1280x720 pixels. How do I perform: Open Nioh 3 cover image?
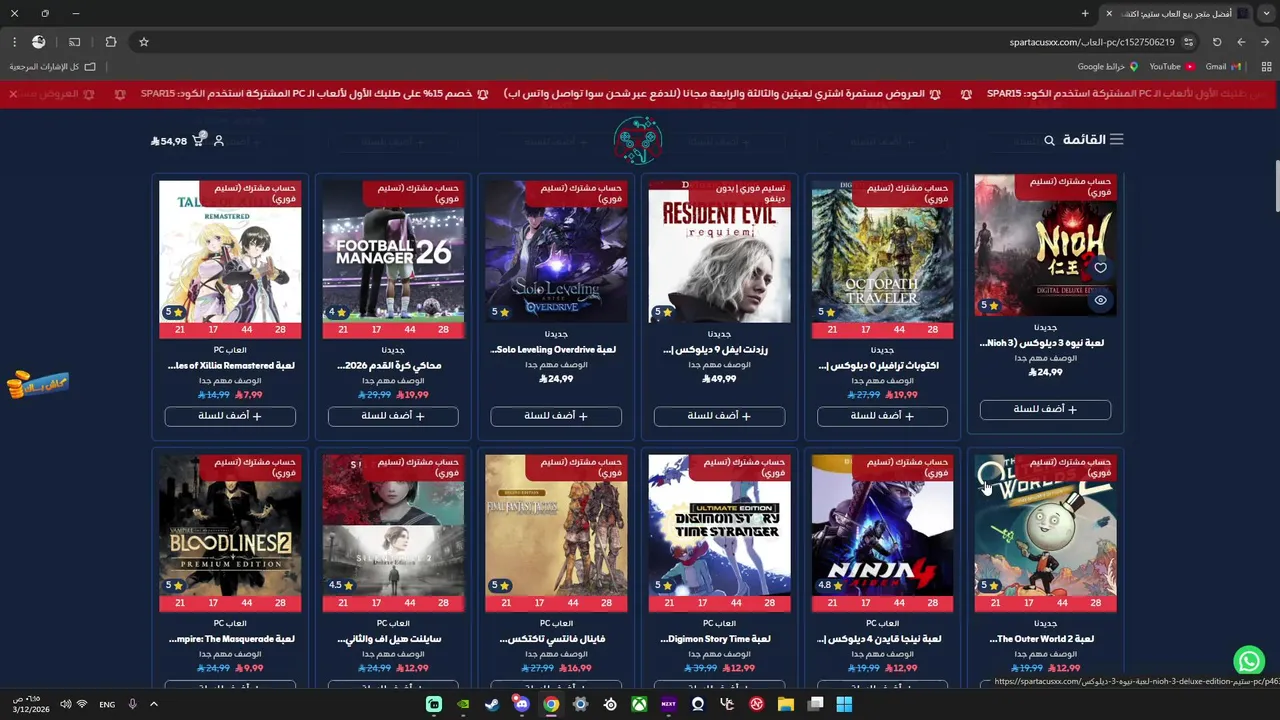1045,245
